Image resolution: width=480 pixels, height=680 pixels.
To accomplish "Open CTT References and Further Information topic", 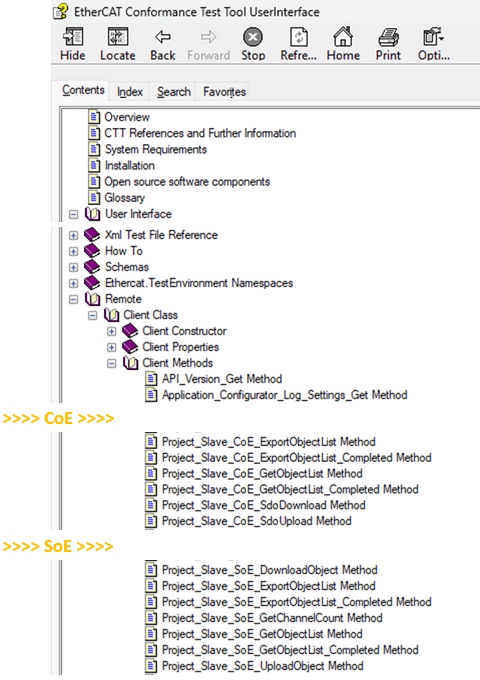I will 200,133.
